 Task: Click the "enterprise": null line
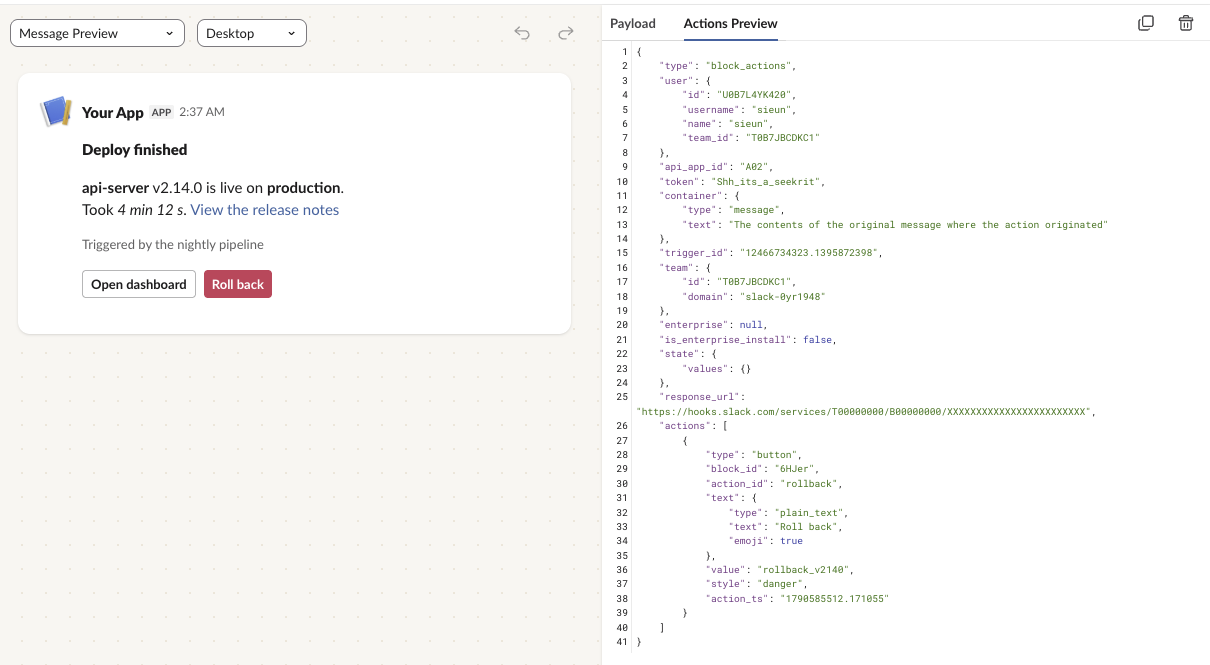pyautogui.click(x=713, y=325)
